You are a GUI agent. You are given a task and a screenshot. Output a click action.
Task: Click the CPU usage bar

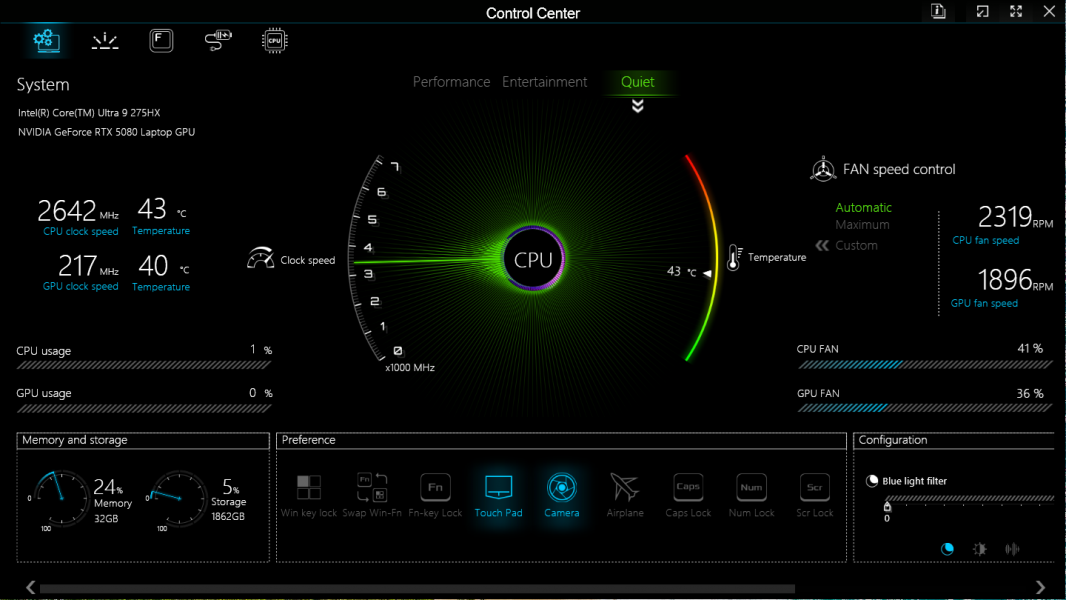143,365
